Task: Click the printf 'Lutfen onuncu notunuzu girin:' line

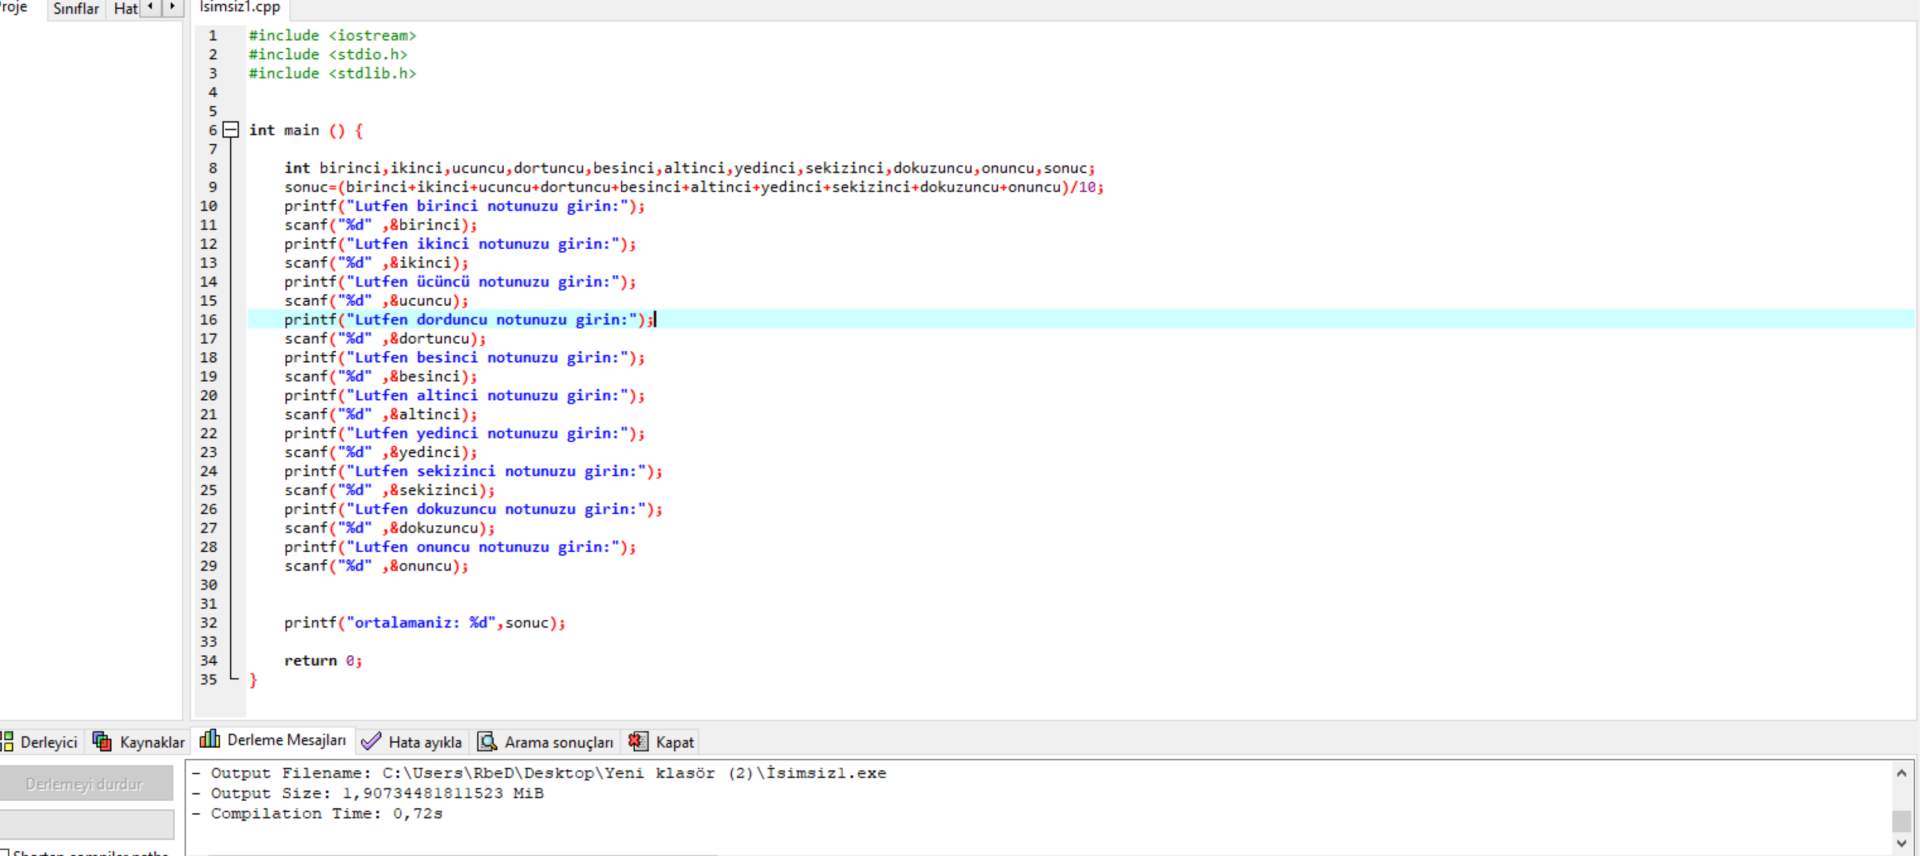Action: point(460,548)
